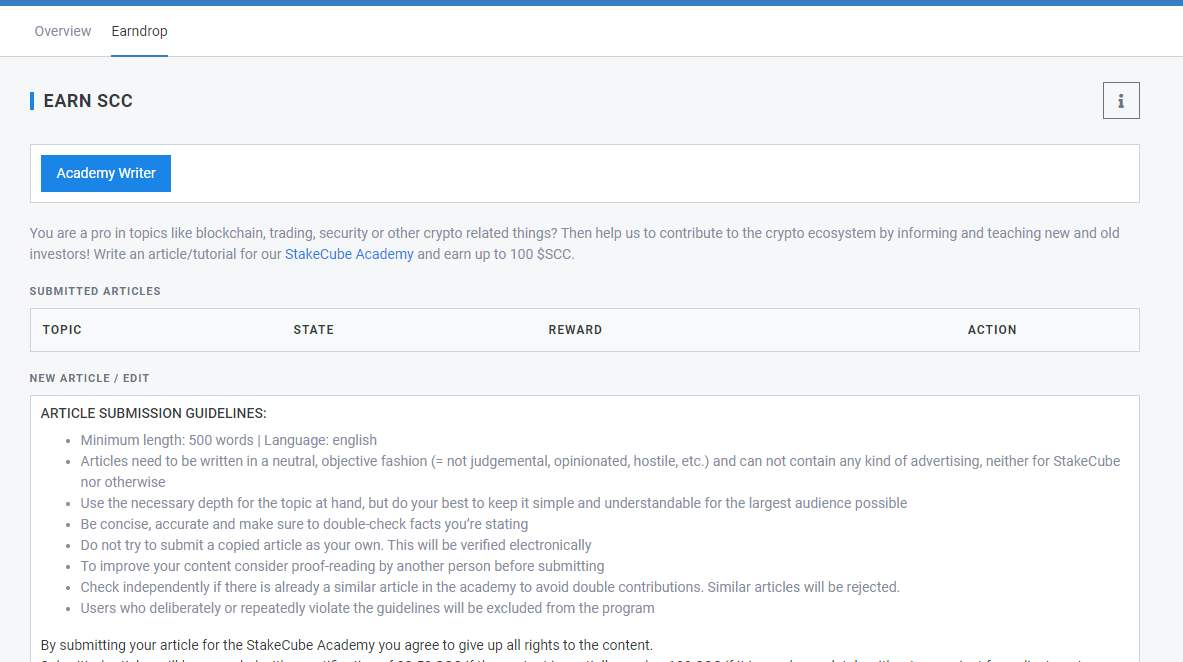The width and height of the screenshot is (1183, 662).
Task: Click the EARN SCC heading
Action: (x=88, y=101)
